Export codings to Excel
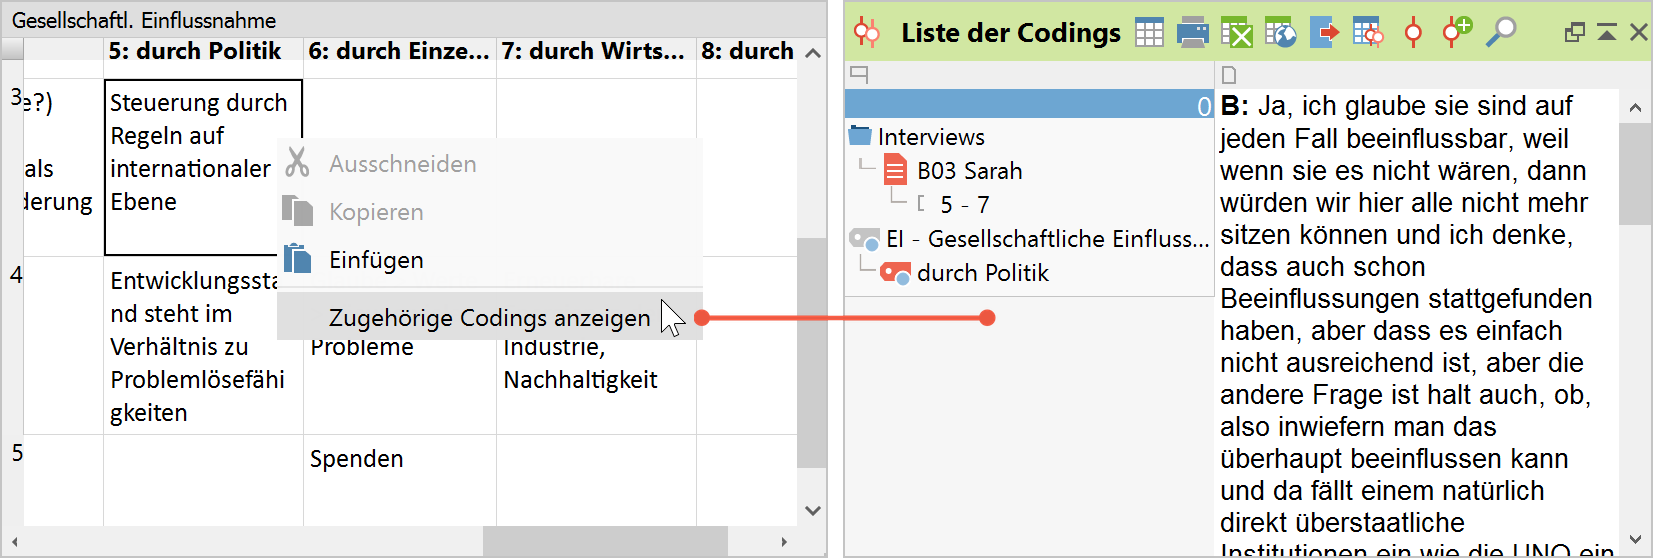This screenshot has width=1653, height=558. [x=1236, y=33]
